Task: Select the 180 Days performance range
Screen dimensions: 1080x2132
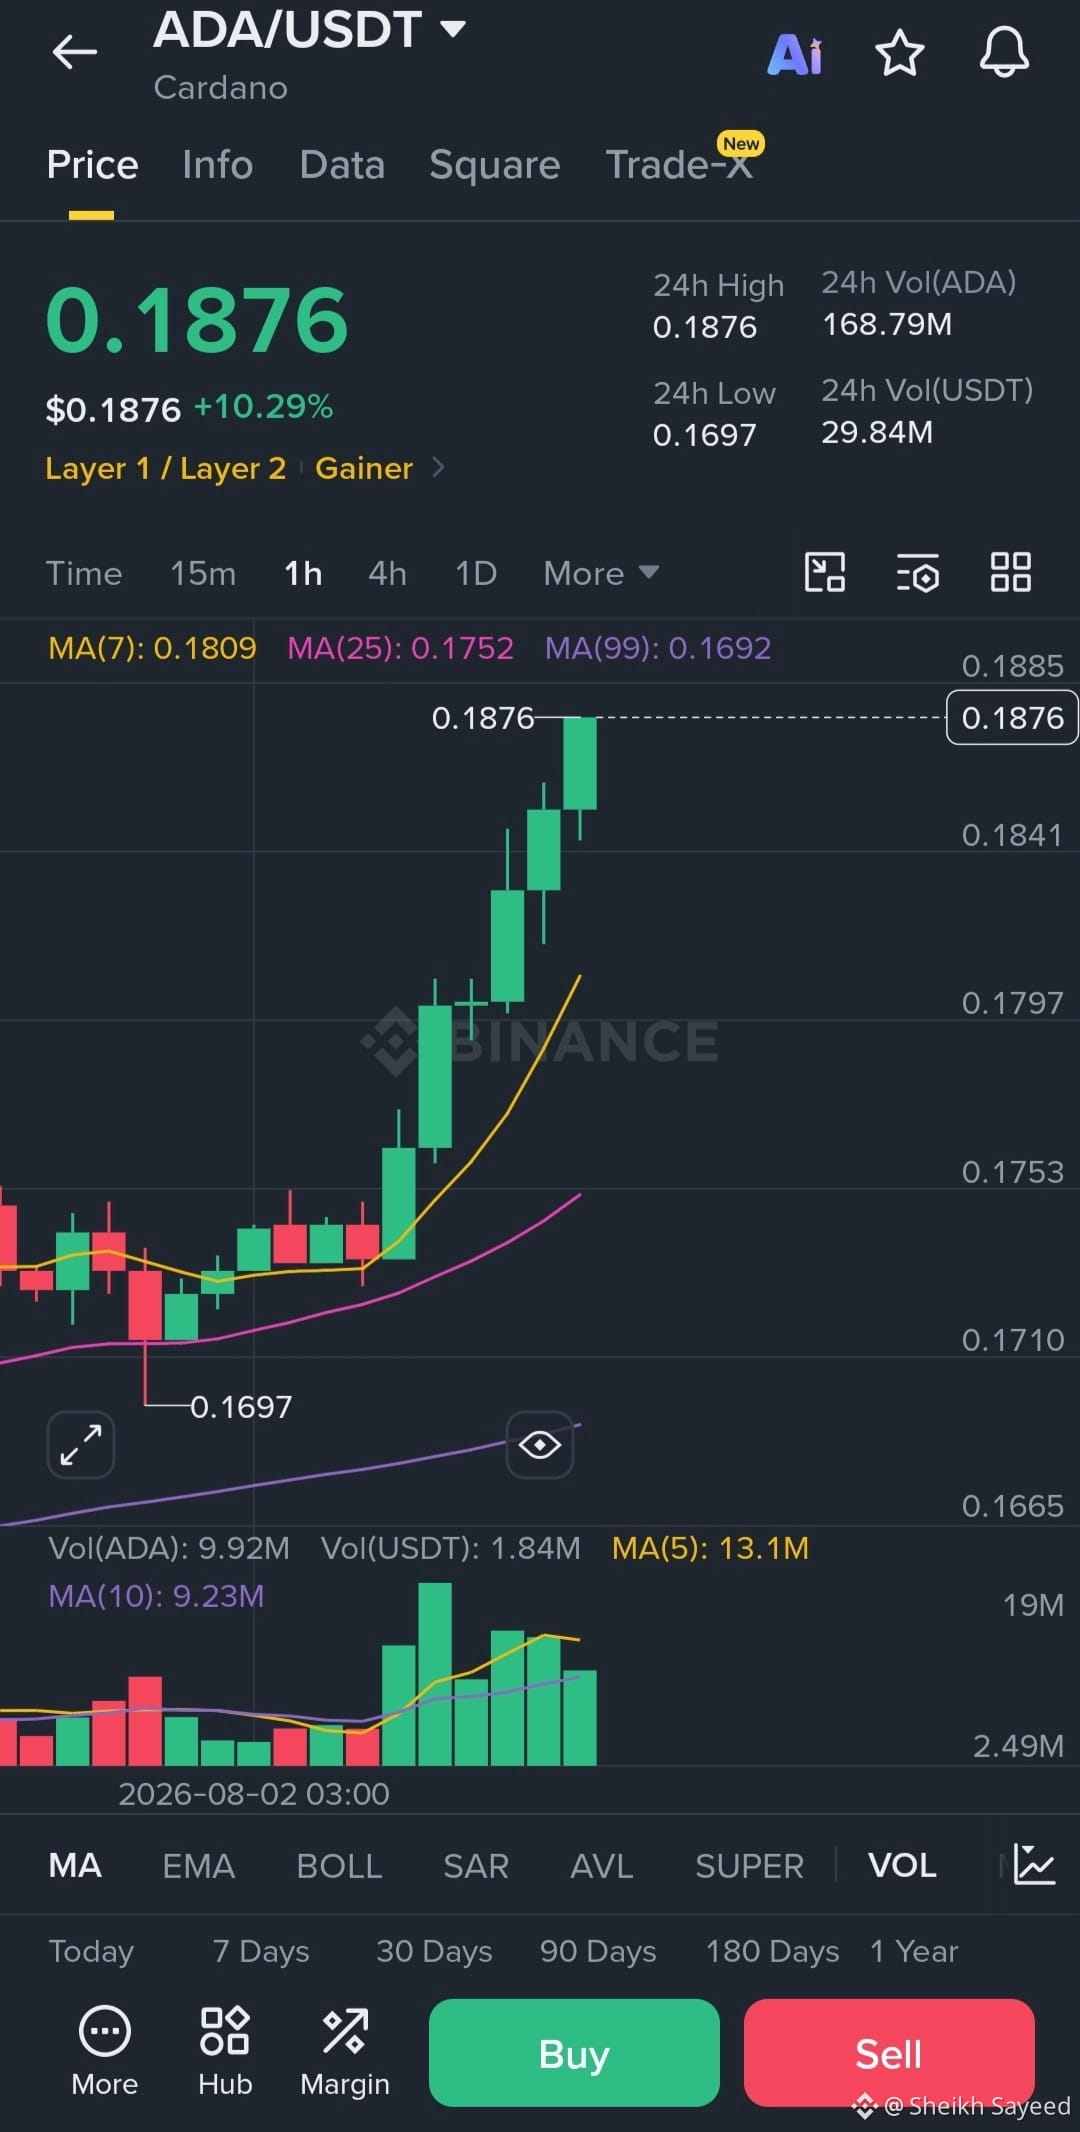Action: point(772,1951)
